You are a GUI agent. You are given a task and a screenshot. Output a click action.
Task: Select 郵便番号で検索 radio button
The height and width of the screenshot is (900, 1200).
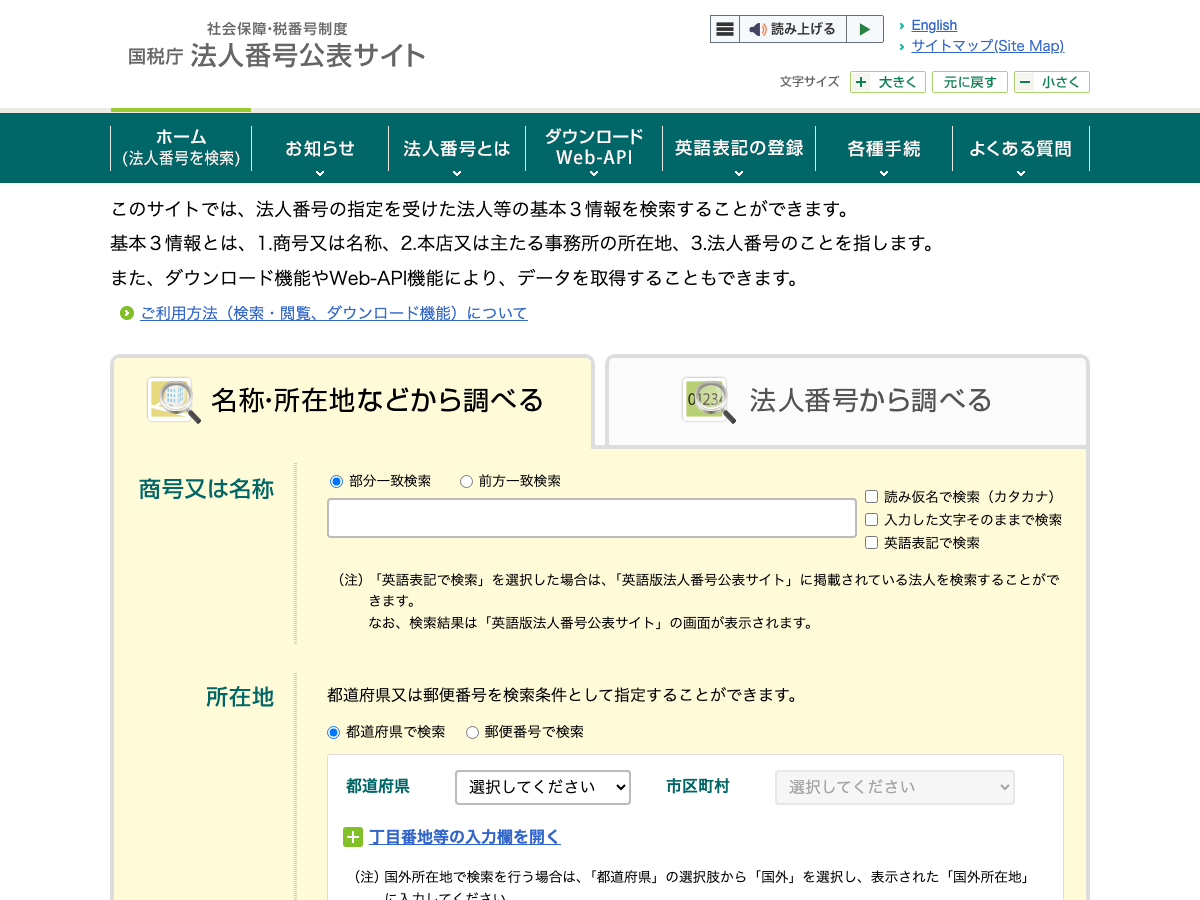point(473,732)
